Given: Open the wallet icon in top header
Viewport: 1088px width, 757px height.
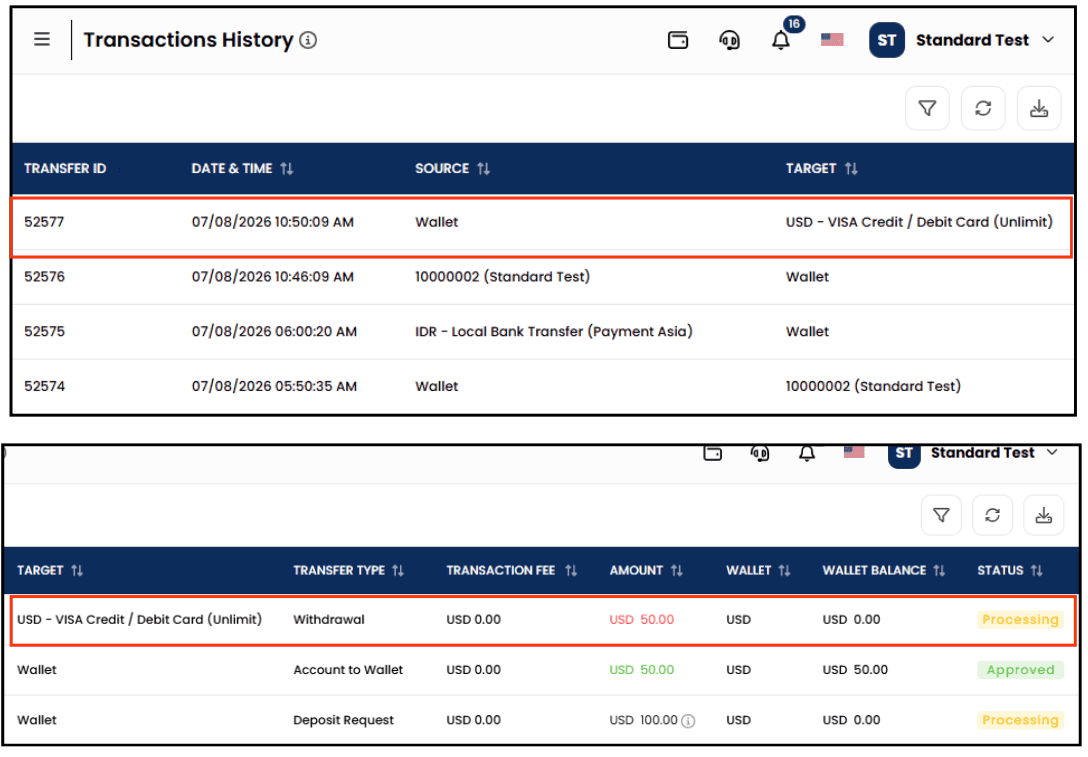Looking at the screenshot, I should coord(678,40).
